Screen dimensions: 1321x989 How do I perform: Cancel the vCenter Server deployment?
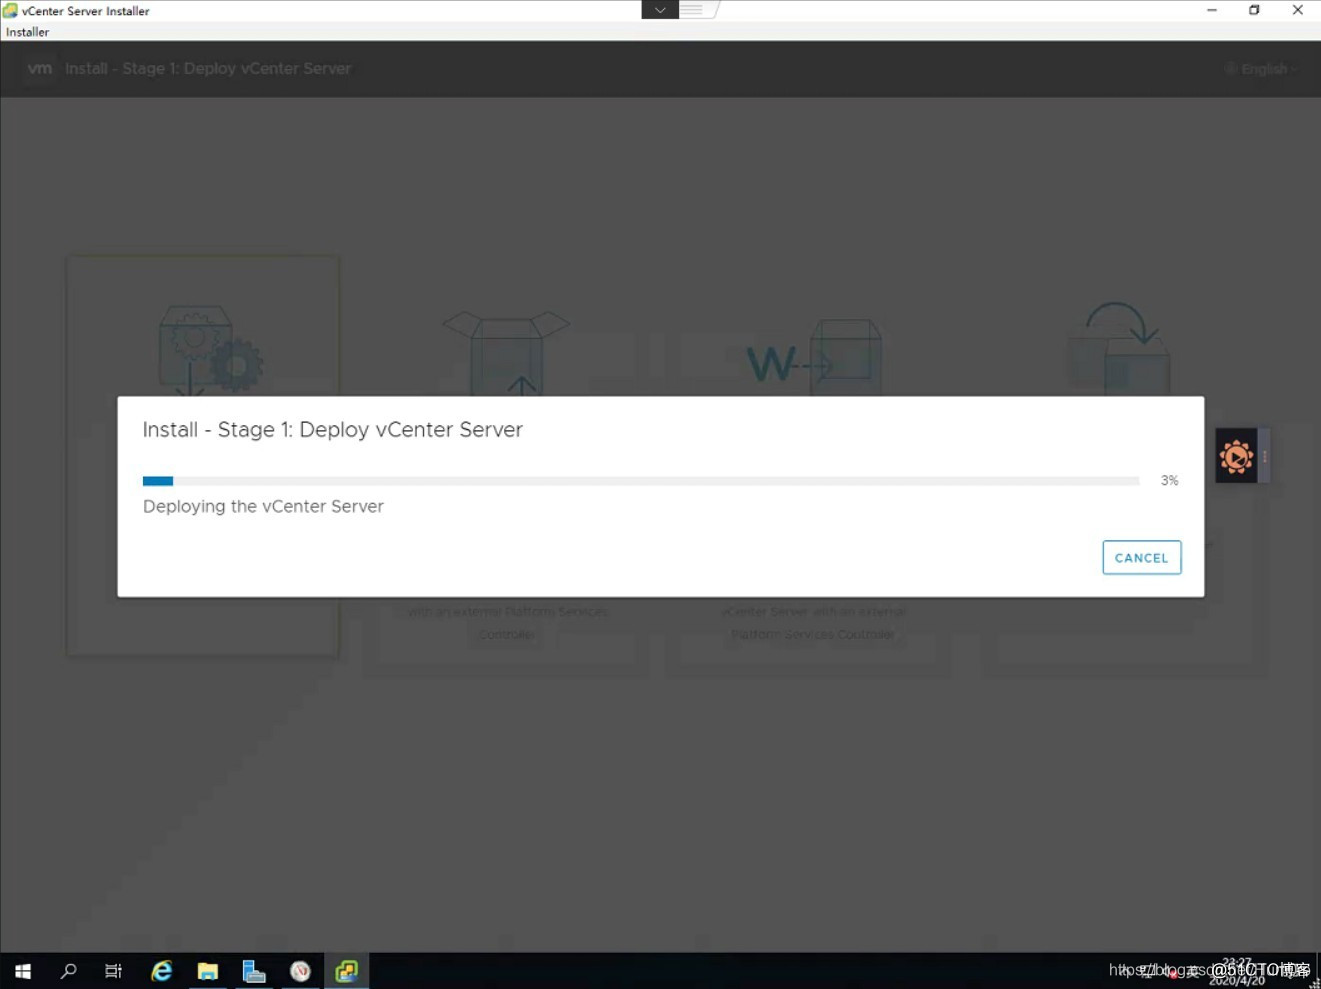coord(1141,557)
